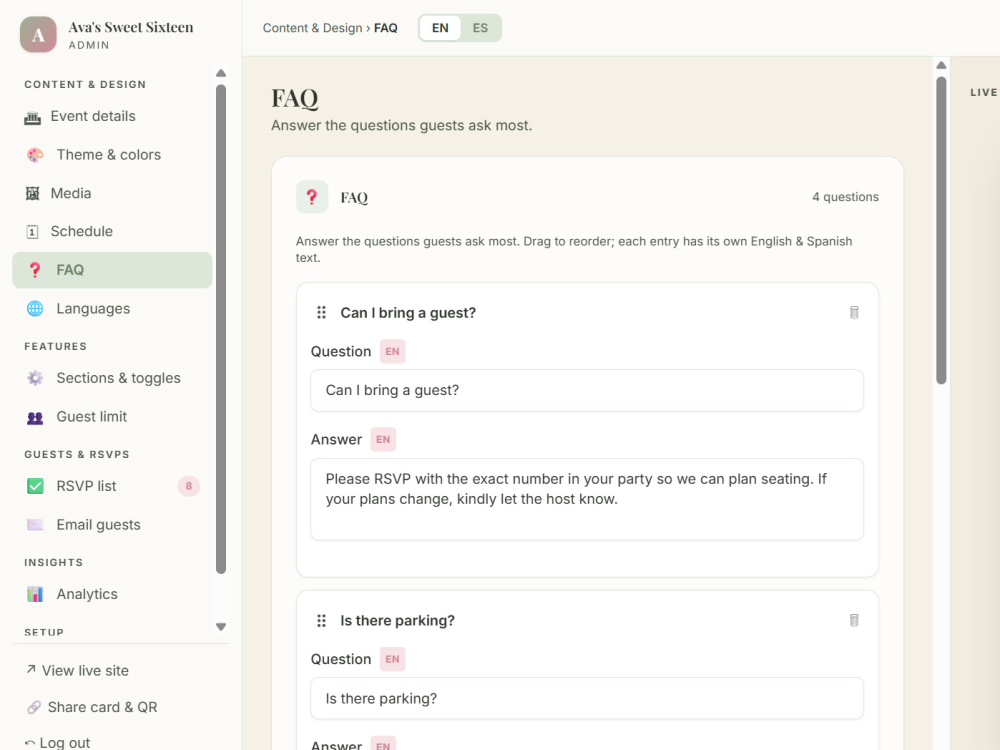1000x750 pixels.
Task: Click Share card & QR link
Action: pos(91,707)
